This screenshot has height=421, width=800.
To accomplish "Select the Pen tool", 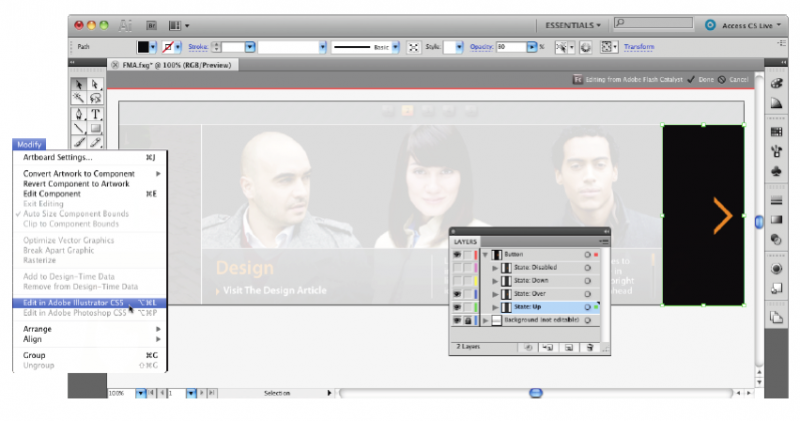I will point(79,114).
